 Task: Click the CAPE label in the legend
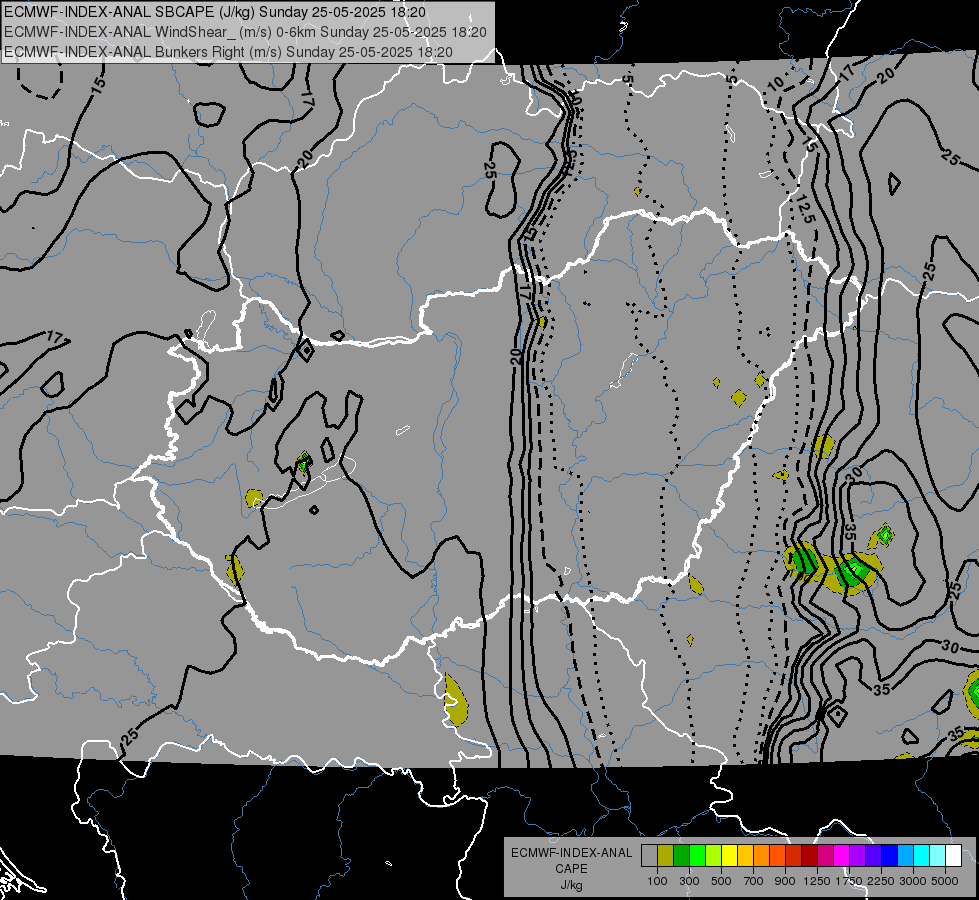point(571,868)
